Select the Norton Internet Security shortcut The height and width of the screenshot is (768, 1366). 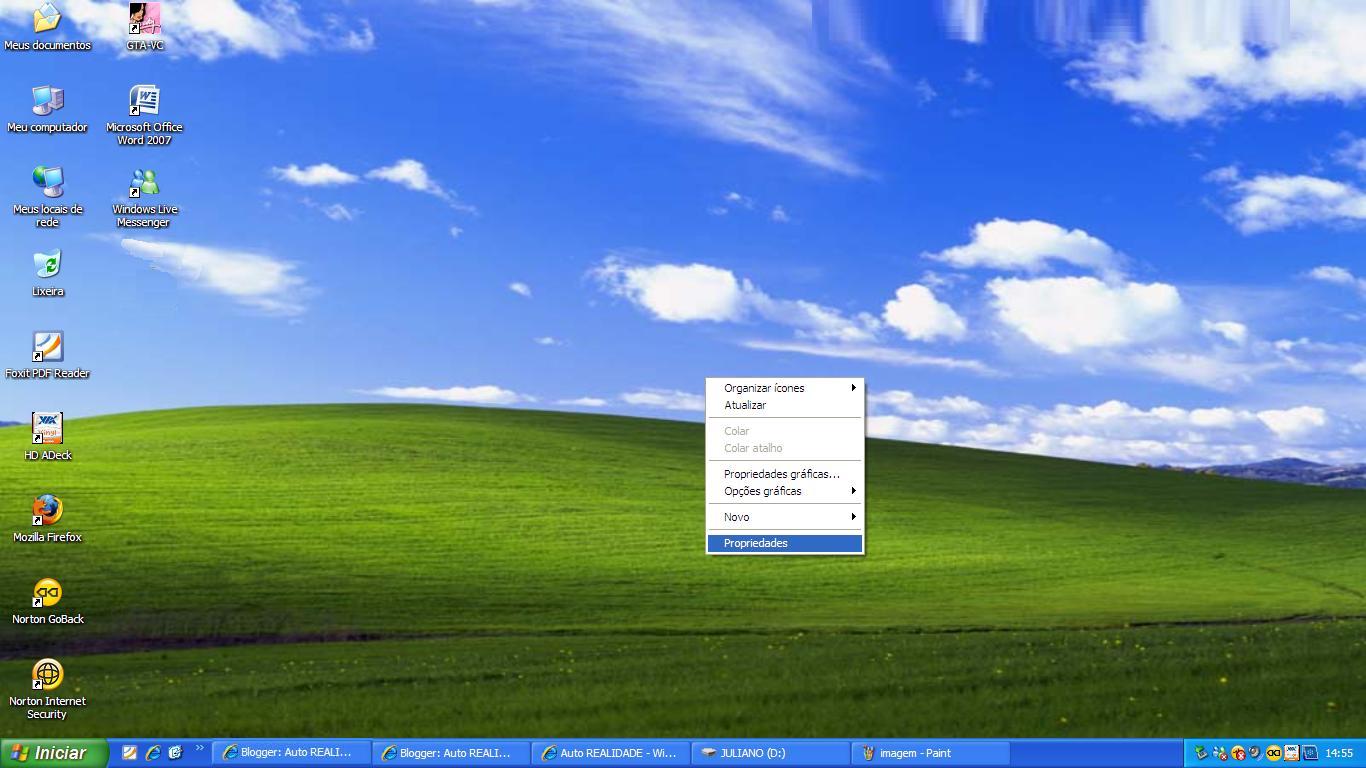(47, 688)
